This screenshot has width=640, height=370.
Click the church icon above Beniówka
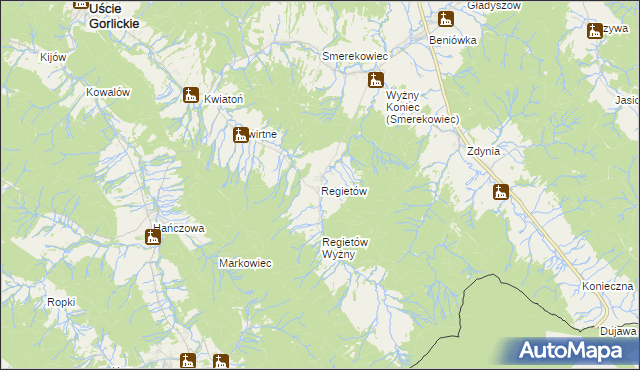(x=446, y=19)
